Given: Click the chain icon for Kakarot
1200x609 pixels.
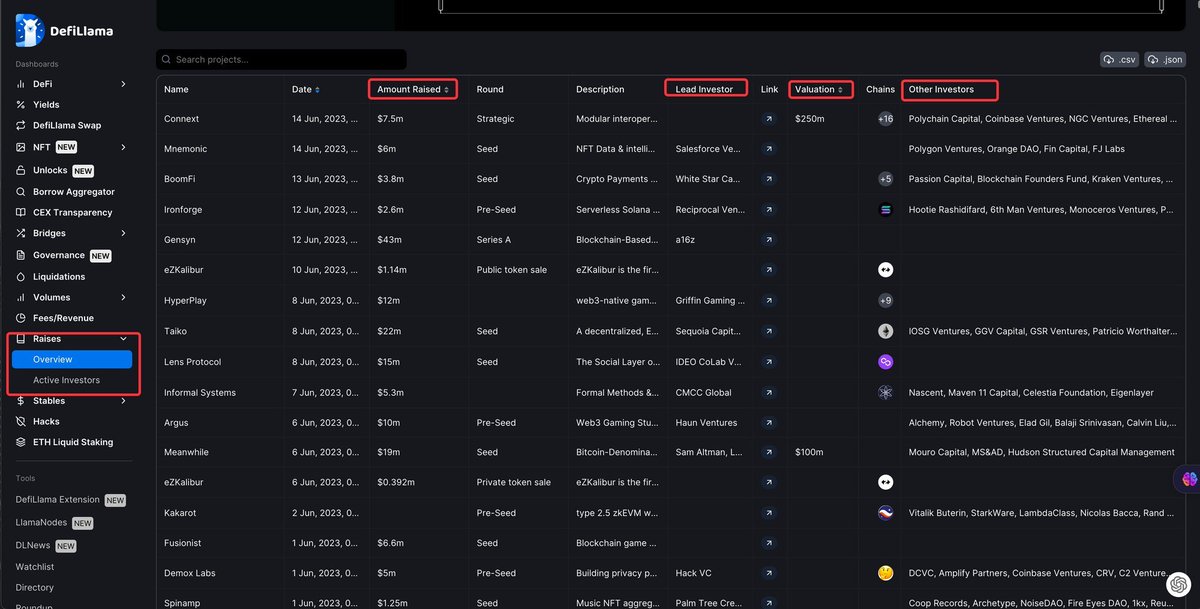Looking at the screenshot, I should pos(885,513).
